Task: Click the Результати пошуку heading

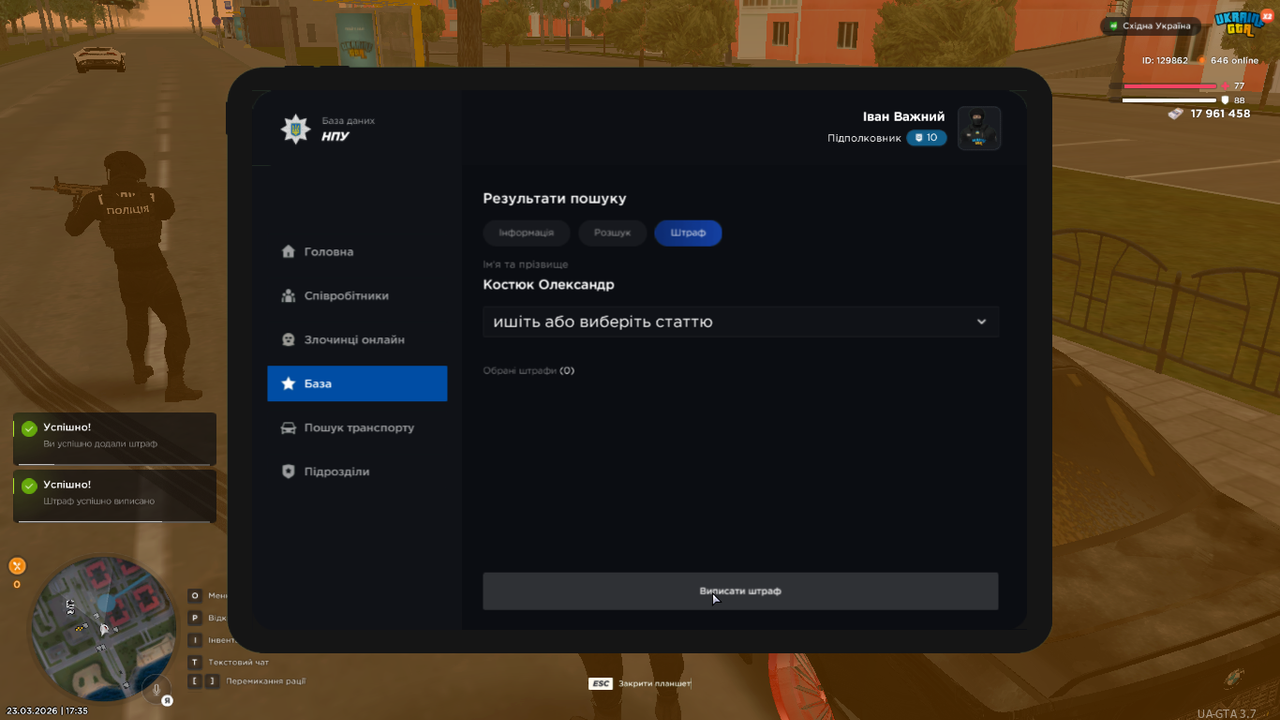Action: point(554,199)
